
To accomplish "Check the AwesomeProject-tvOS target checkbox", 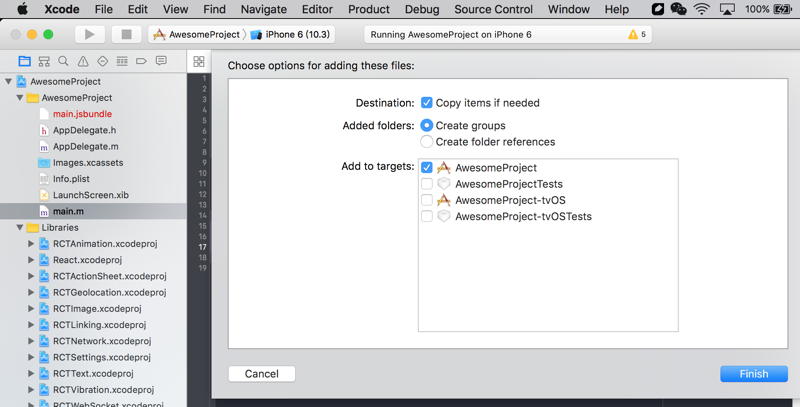I will tap(427, 200).
